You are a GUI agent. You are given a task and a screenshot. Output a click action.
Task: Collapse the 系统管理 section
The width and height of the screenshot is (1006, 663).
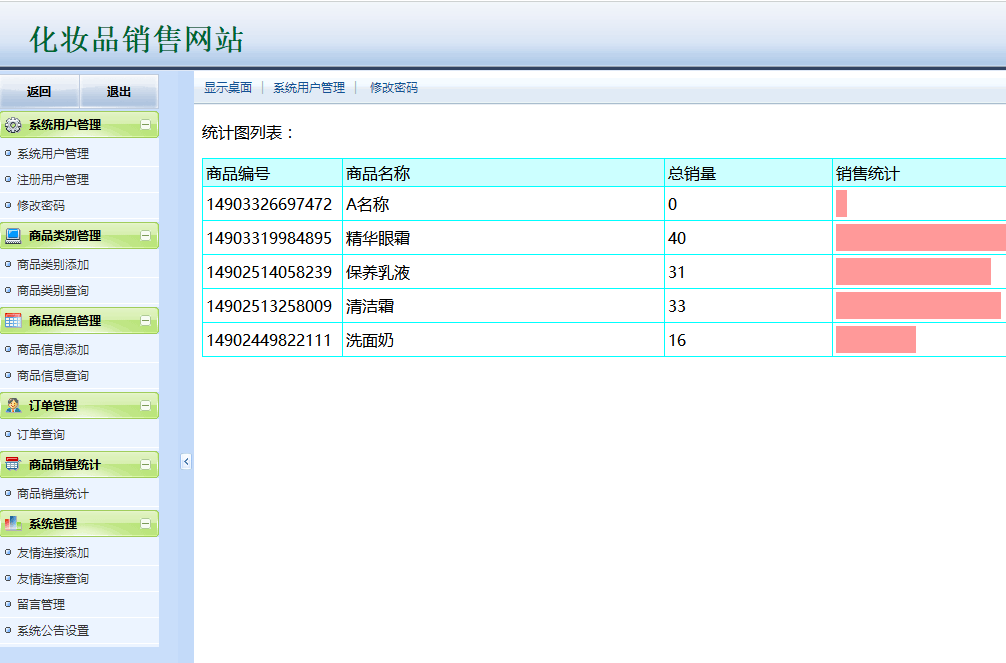coord(146,523)
